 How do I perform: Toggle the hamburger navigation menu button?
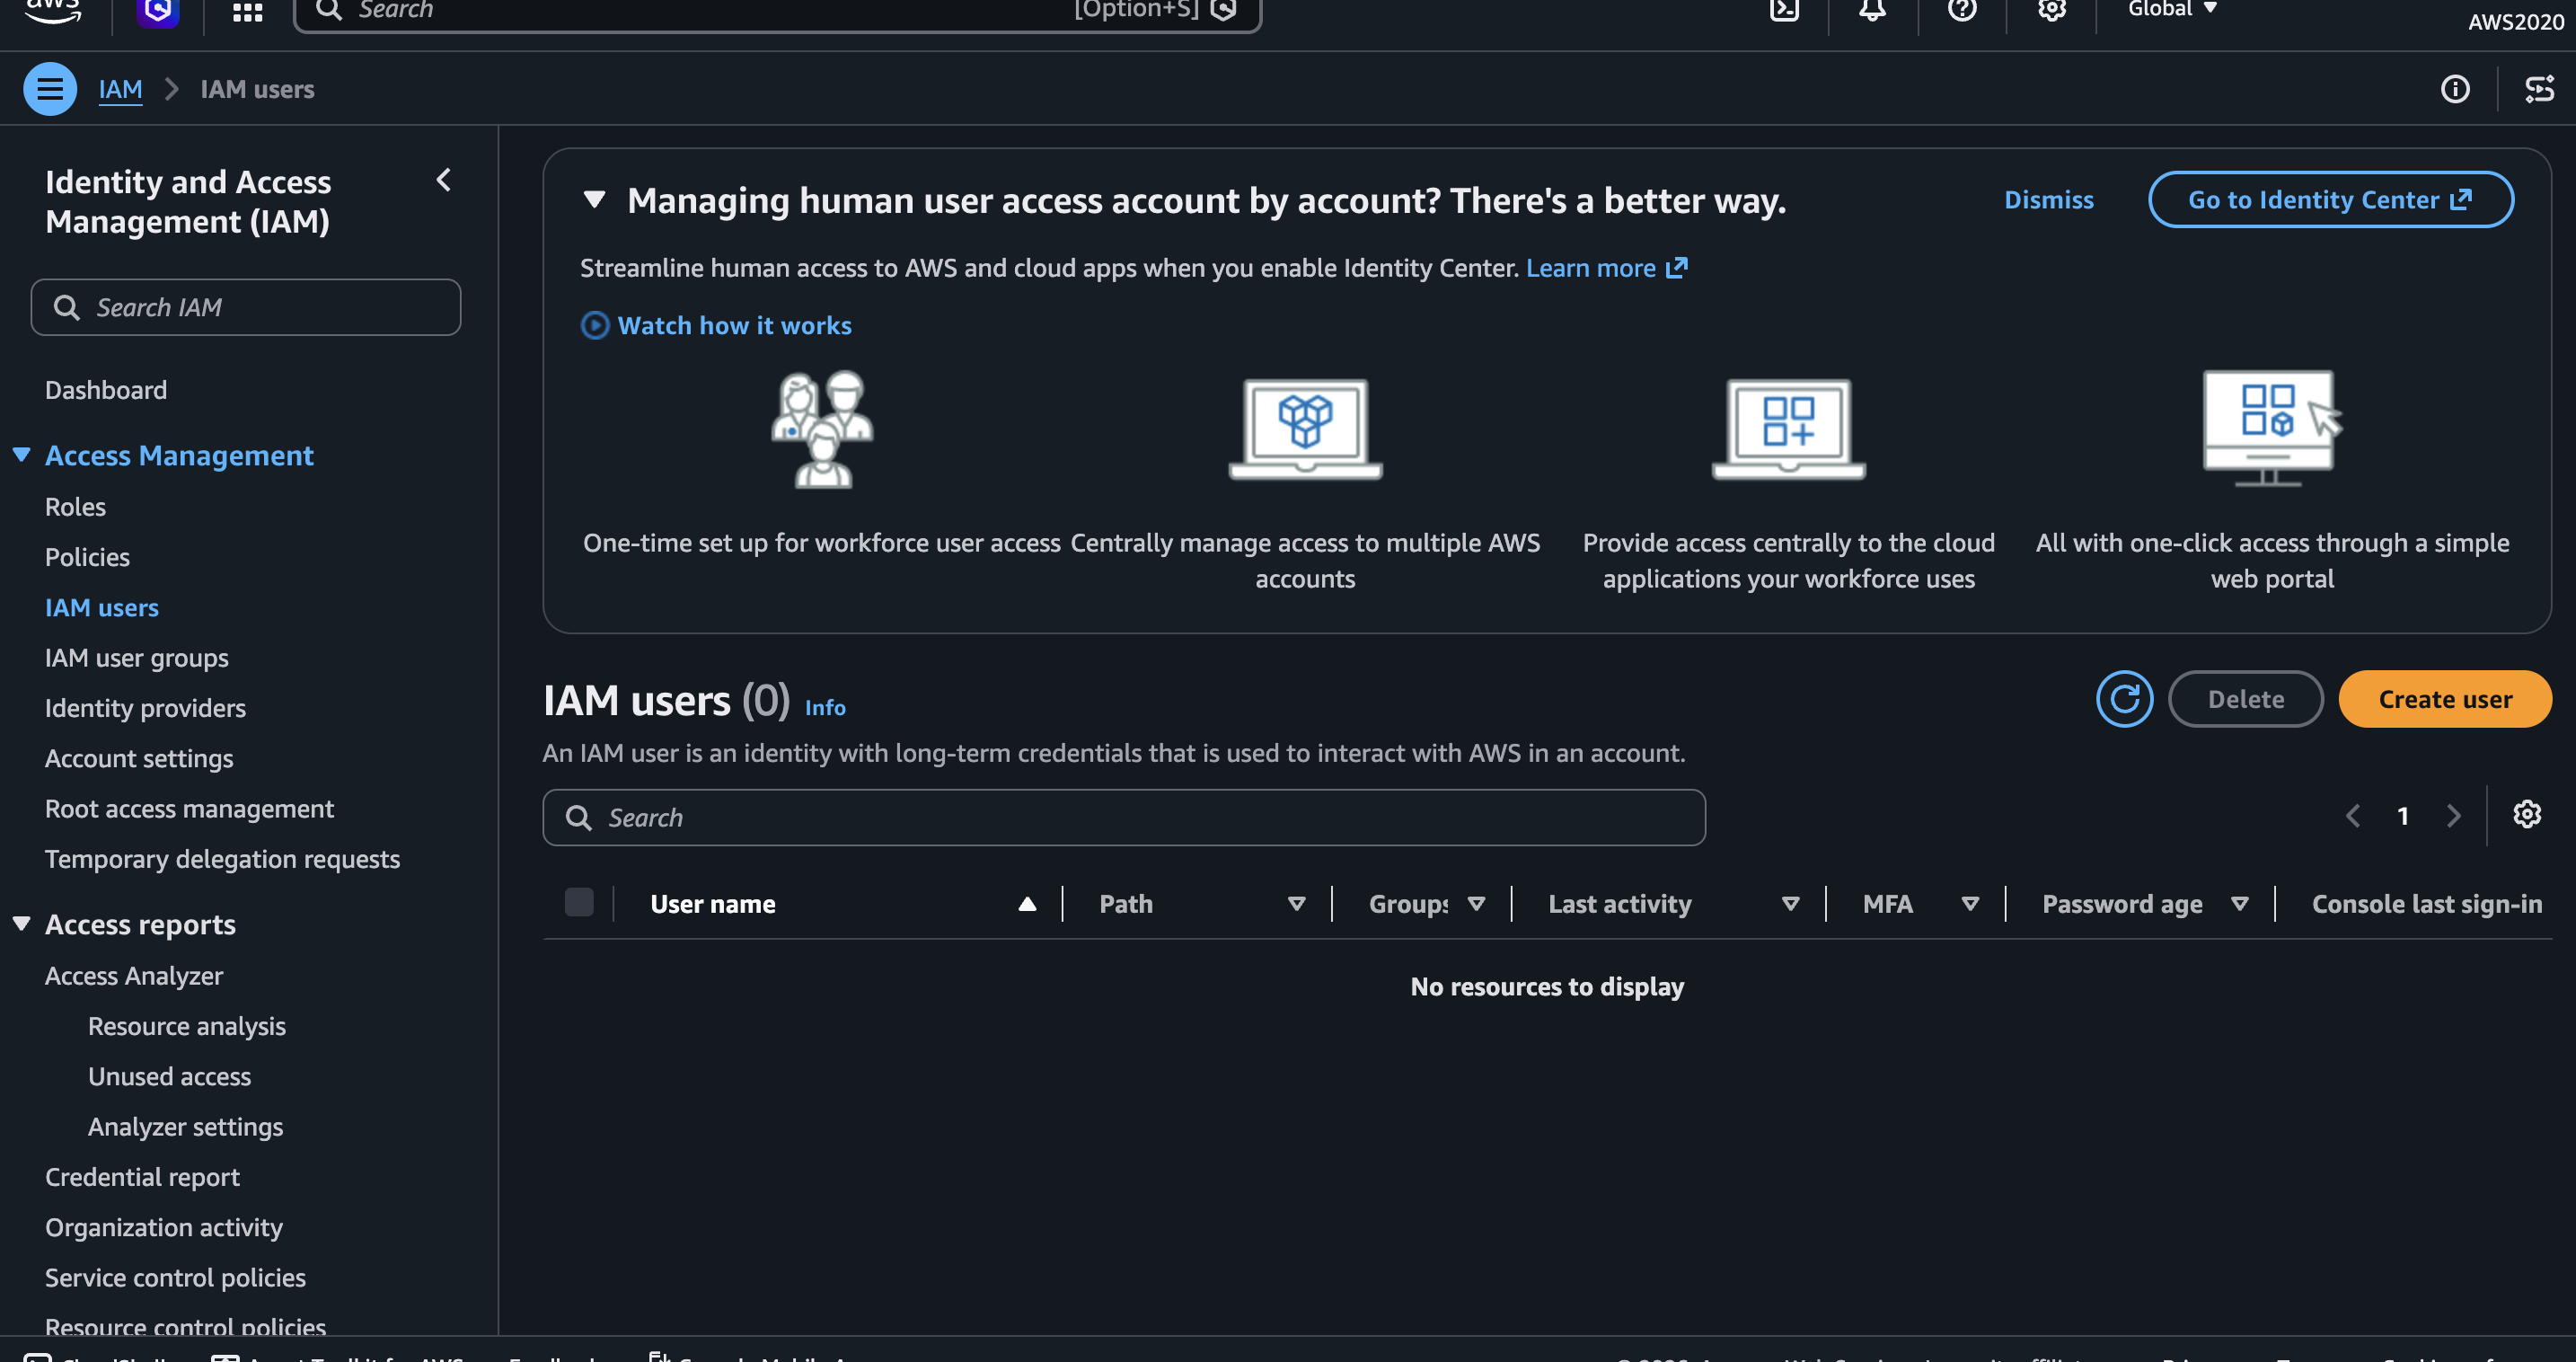(x=50, y=89)
